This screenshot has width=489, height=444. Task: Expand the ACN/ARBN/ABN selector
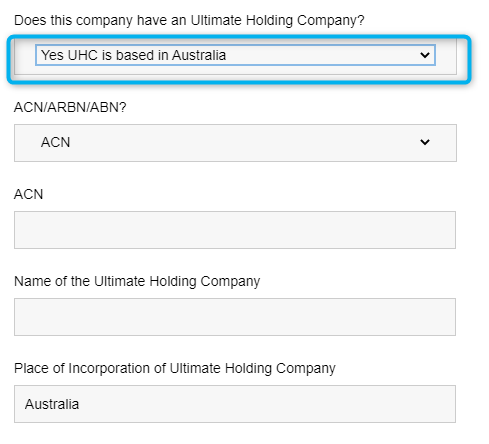(235, 143)
